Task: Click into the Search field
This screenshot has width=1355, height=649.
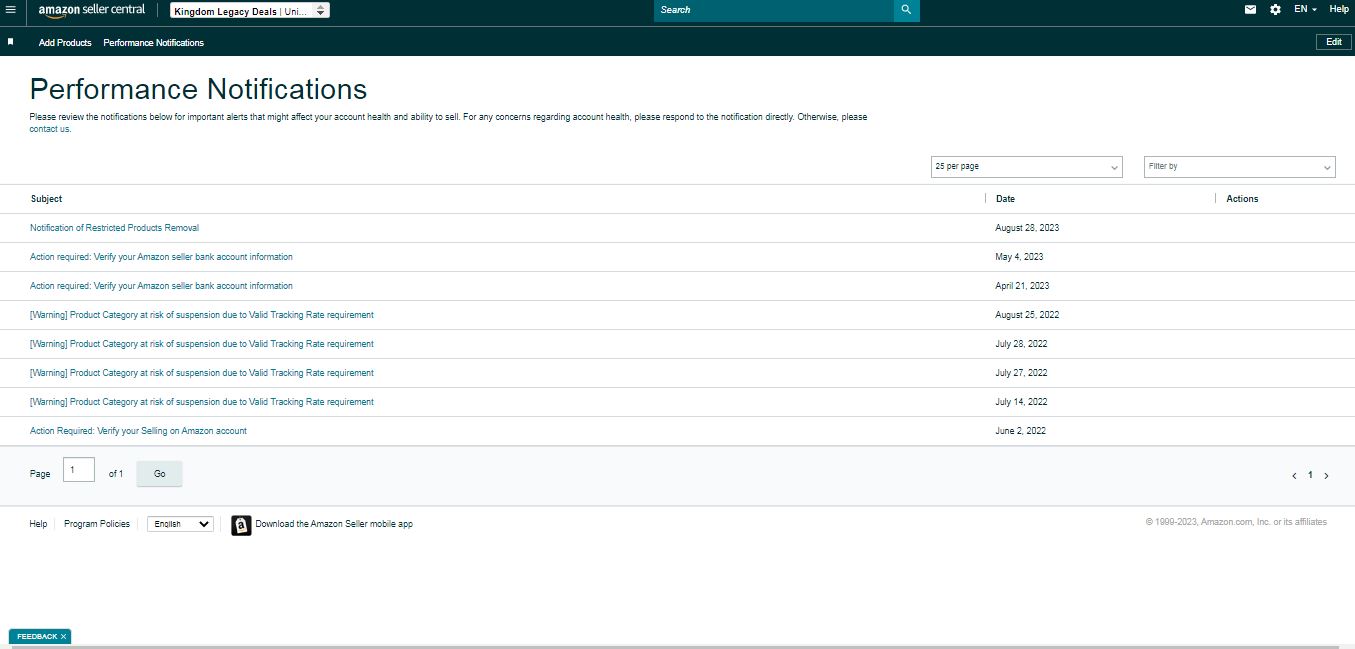Action: pyautogui.click(x=774, y=10)
